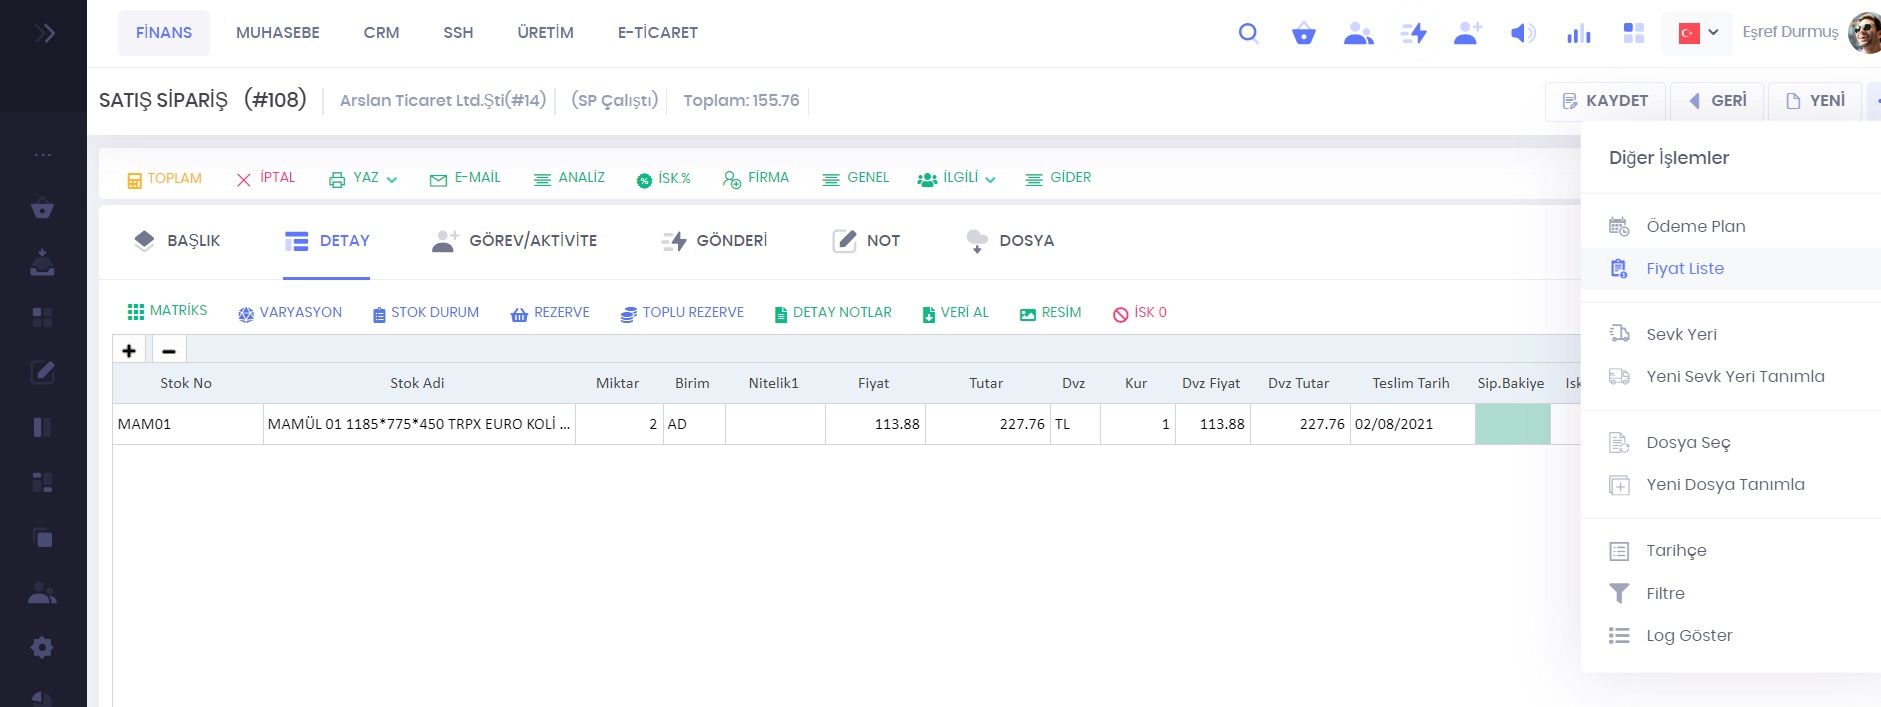Screen dimensions: 1881x707
Task: Expand the YAZ print dropdown
Action: pyautogui.click(x=364, y=178)
